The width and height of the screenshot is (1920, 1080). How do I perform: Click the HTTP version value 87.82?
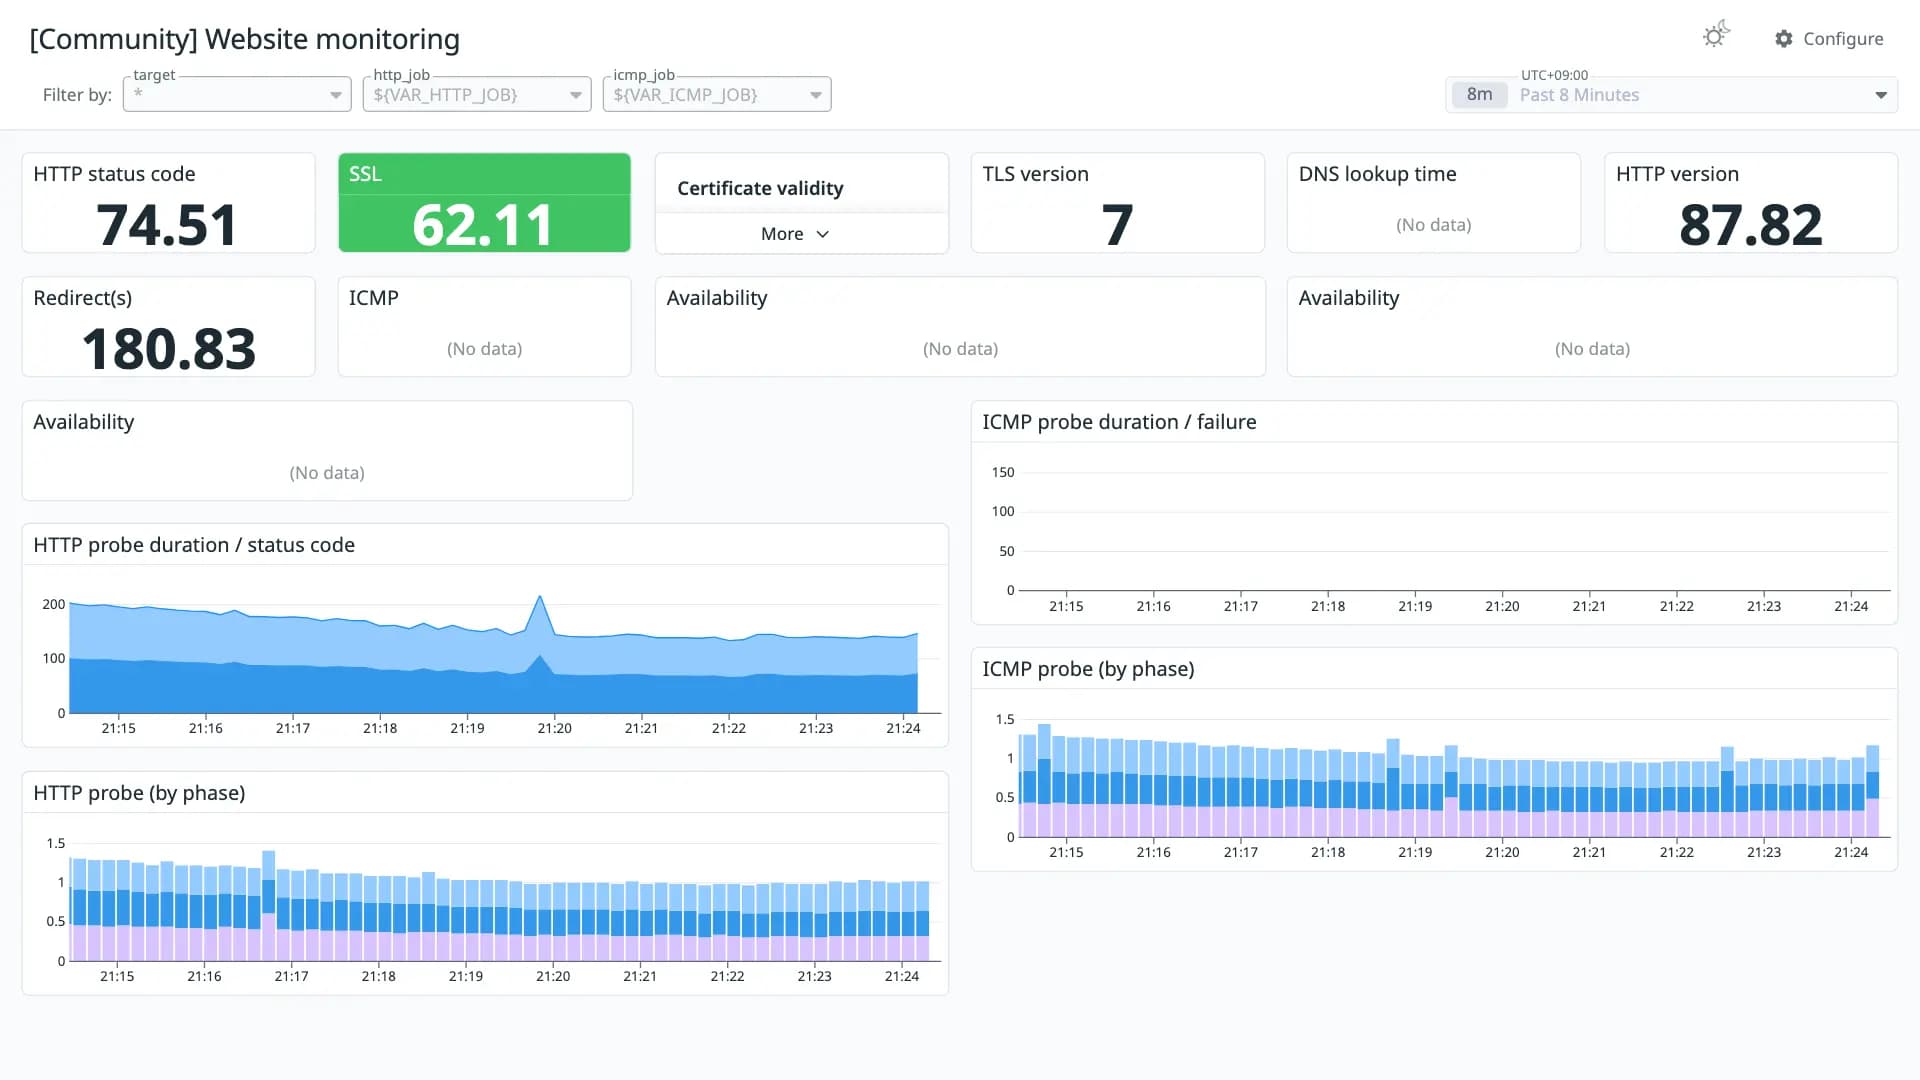point(1751,224)
